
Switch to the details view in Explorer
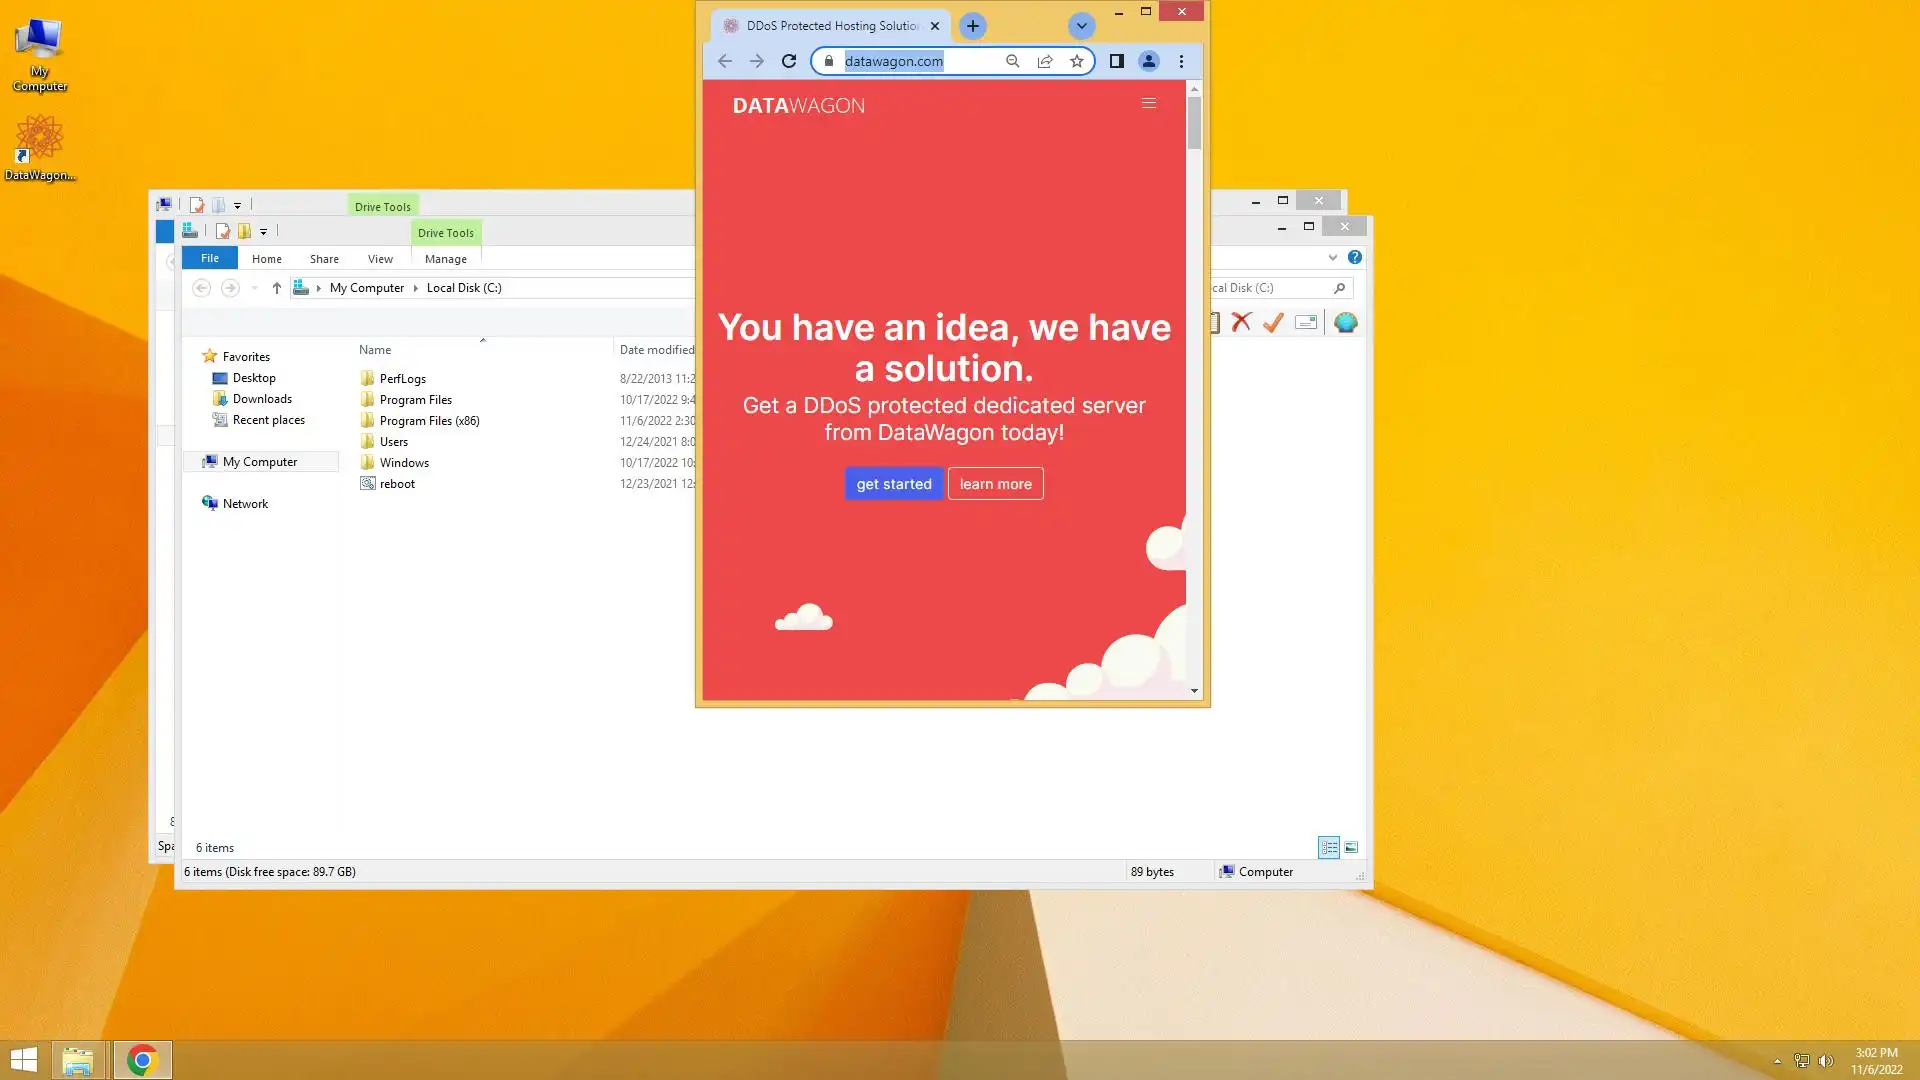[x=1329, y=847]
